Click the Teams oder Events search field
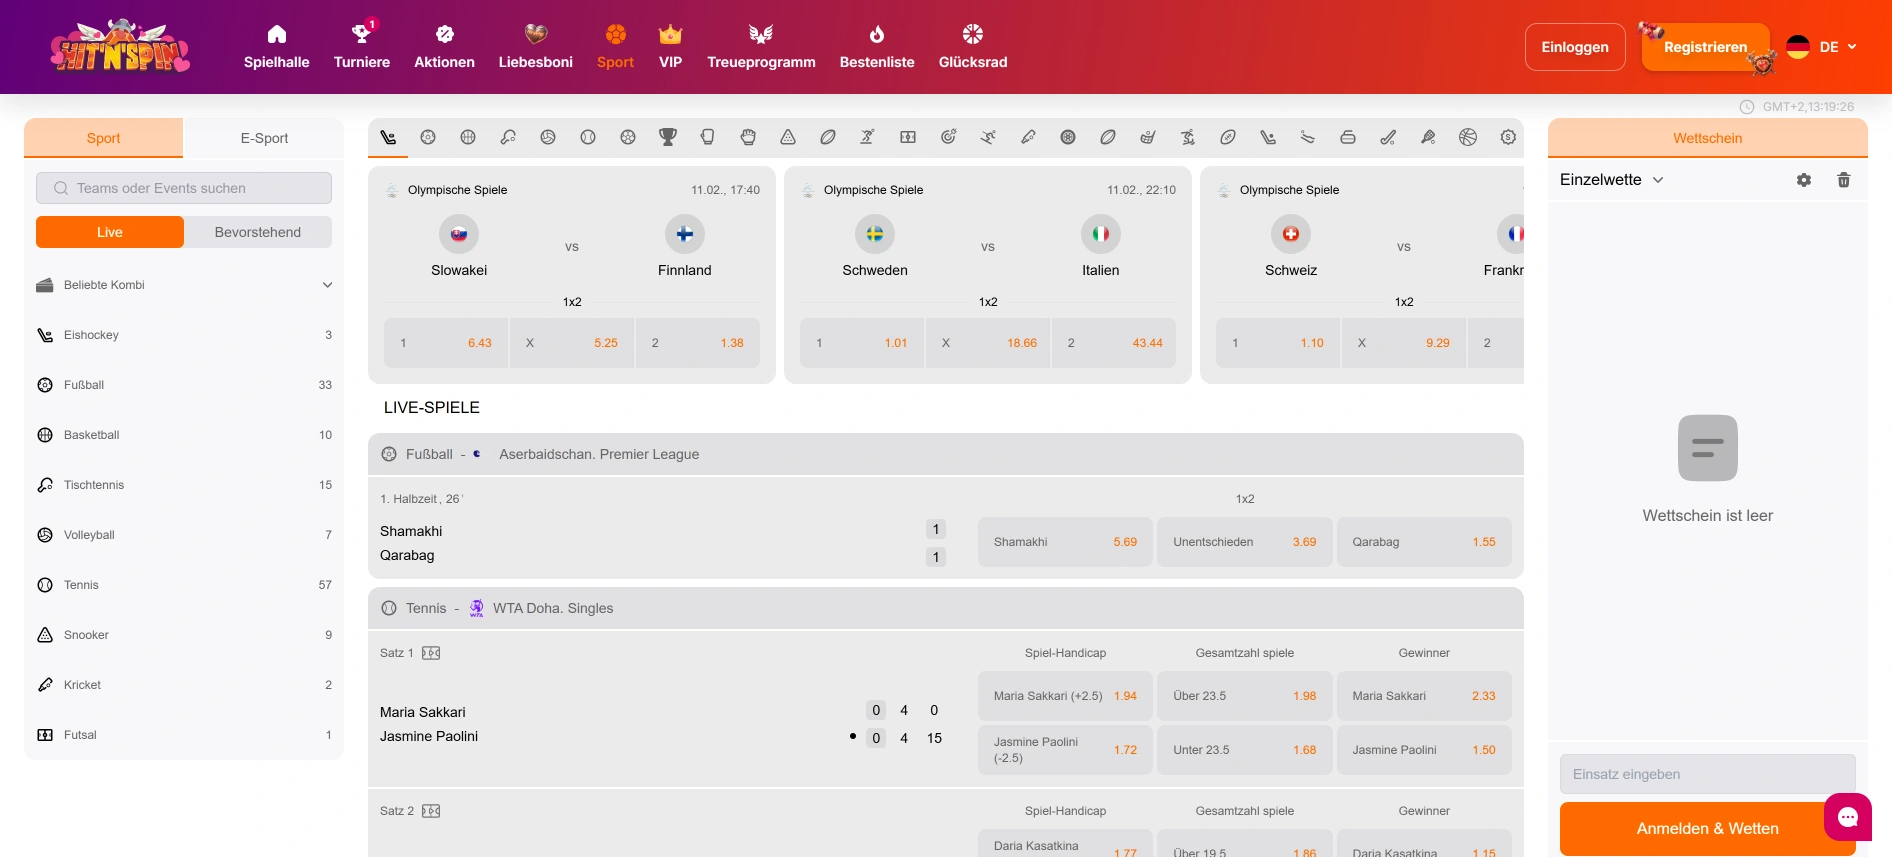The width and height of the screenshot is (1892, 857). tap(184, 188)
